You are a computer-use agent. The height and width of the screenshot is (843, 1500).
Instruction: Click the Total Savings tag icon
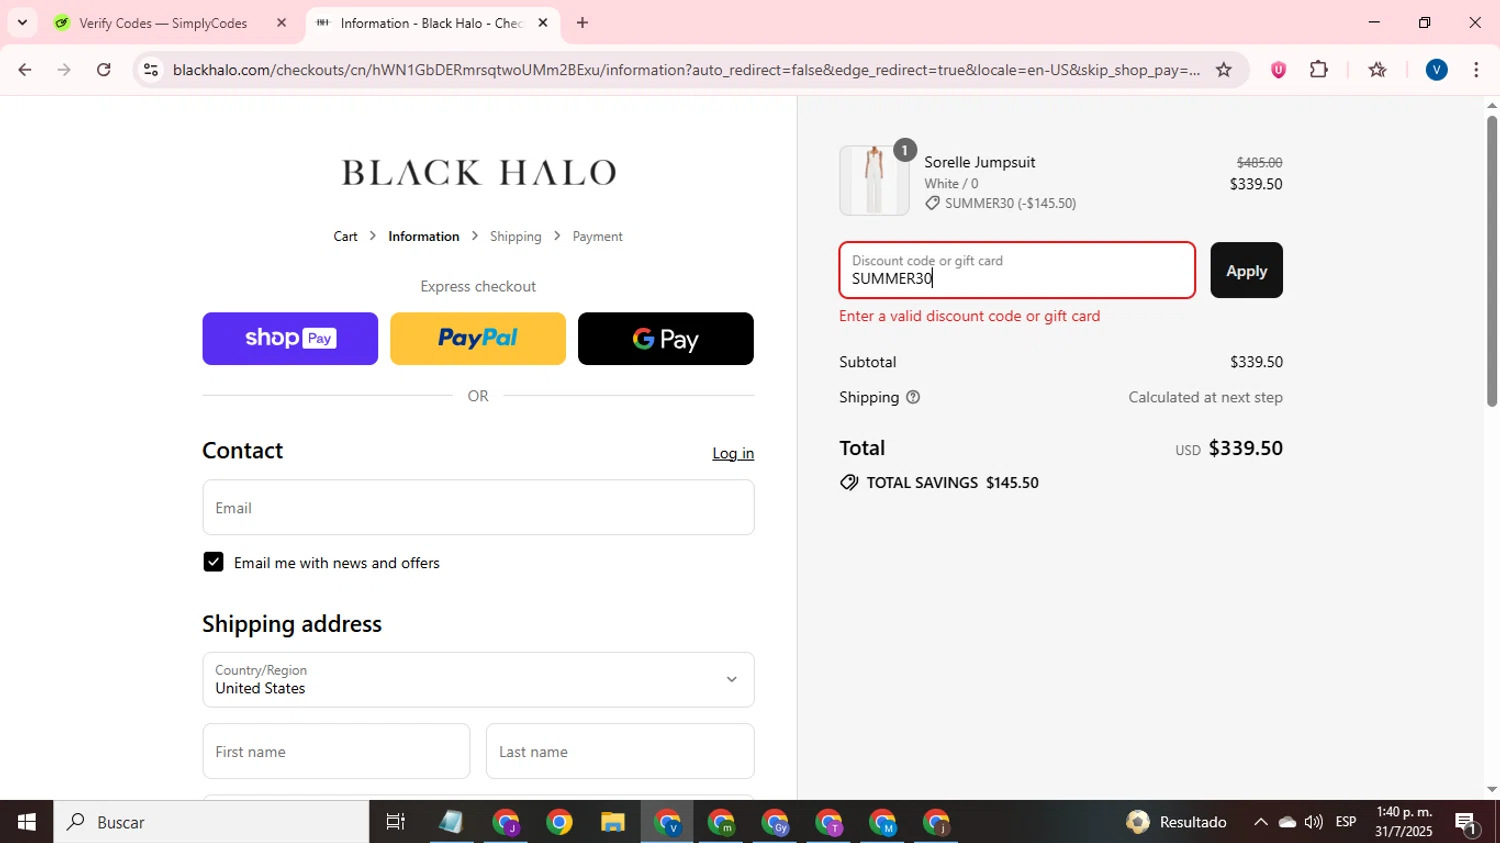click(x=849, y=483)
